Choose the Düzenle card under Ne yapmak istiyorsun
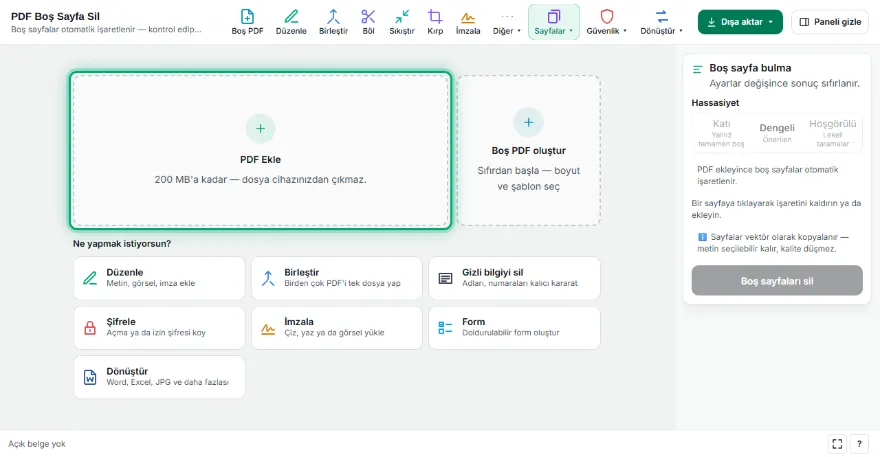The image size is (880, 457). click(159, 278)
